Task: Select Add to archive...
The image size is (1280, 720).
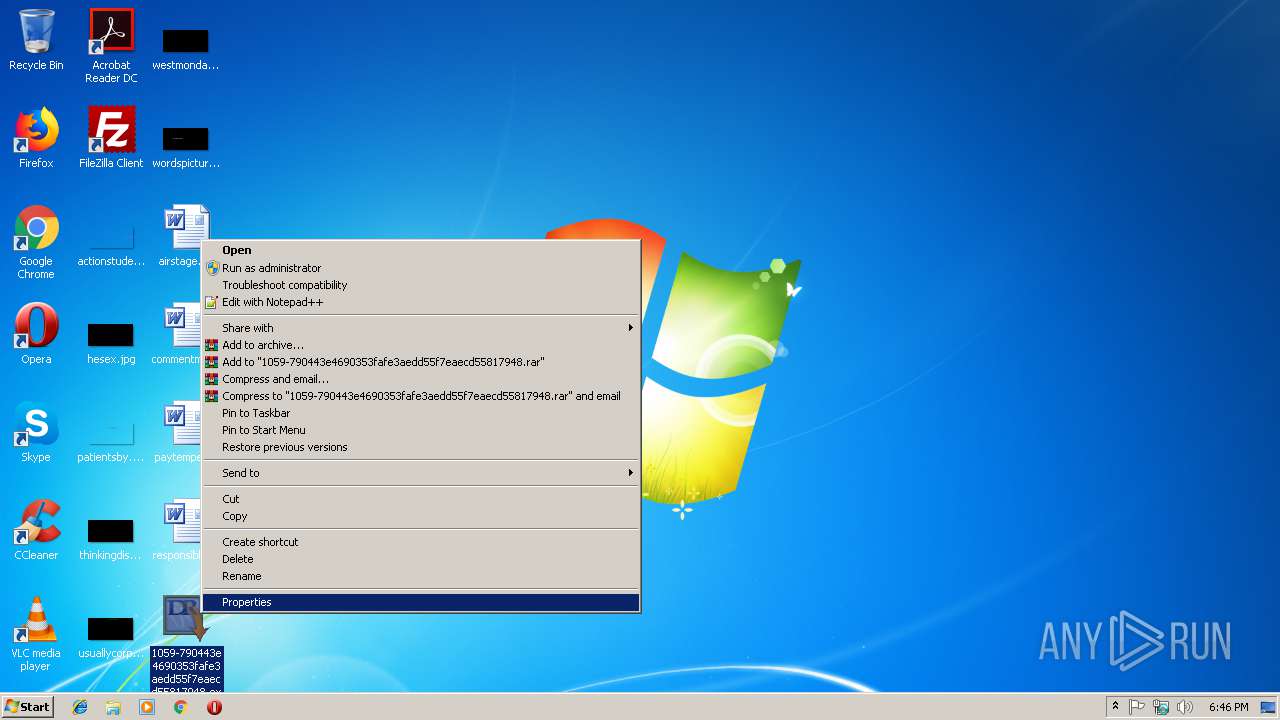Action: (421, 345)
